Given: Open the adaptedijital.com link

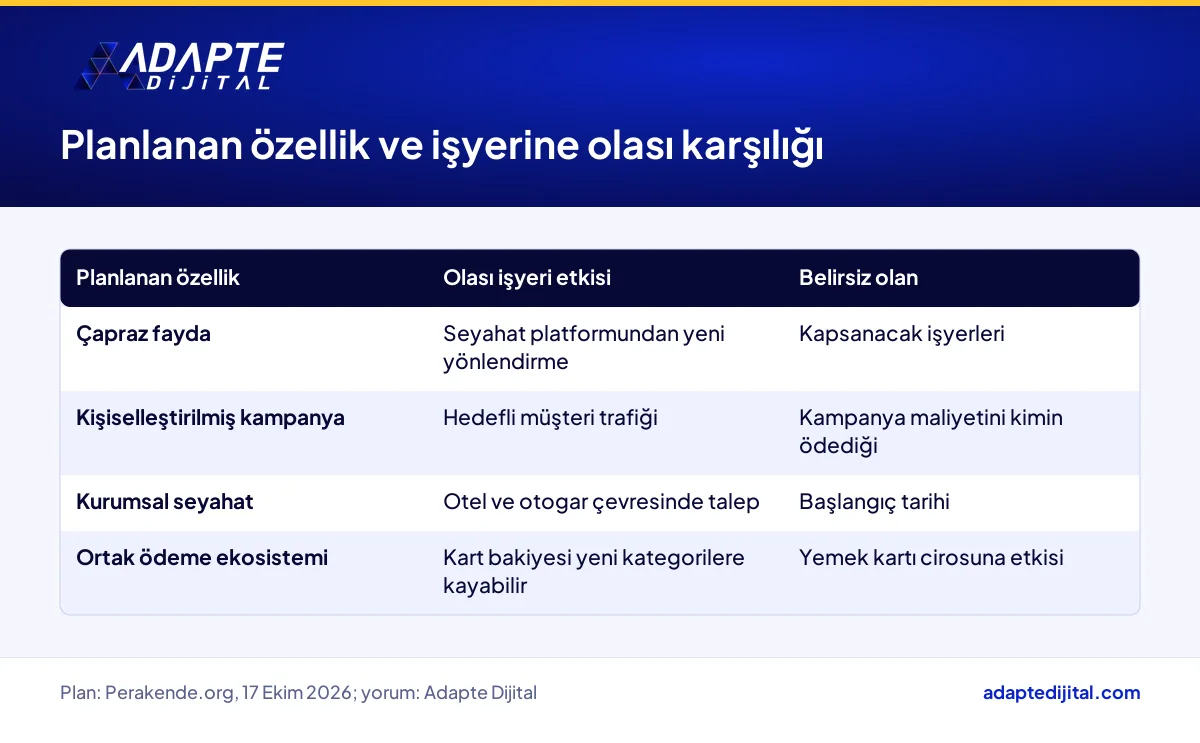Looking at the screenshot, I should point(1061,692).
